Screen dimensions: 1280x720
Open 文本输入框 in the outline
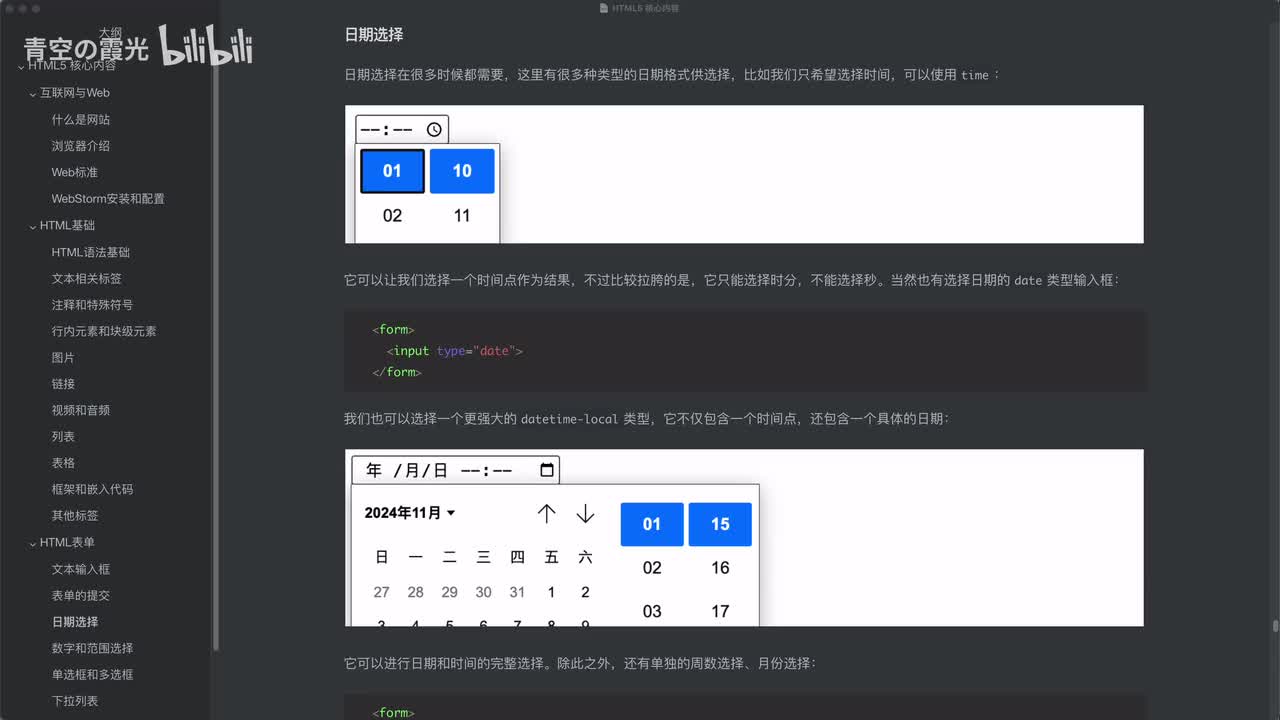coord(81,569)
